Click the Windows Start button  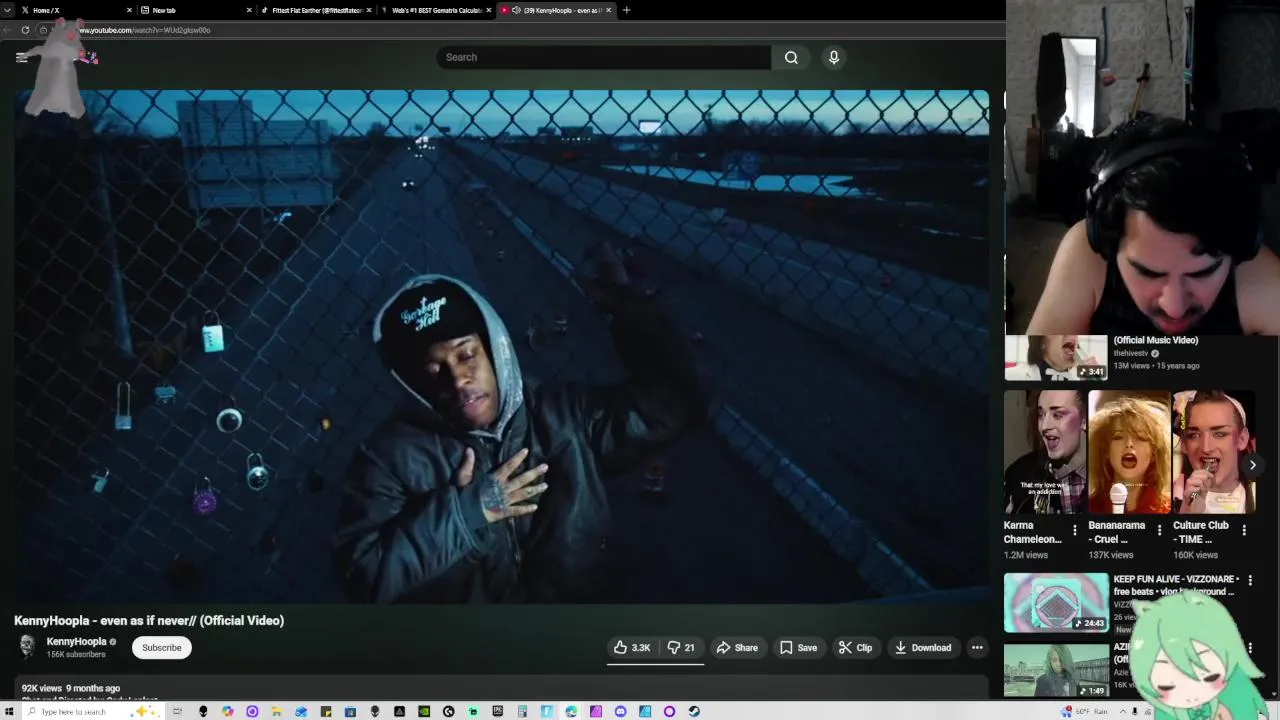click(x=10, y=711)
